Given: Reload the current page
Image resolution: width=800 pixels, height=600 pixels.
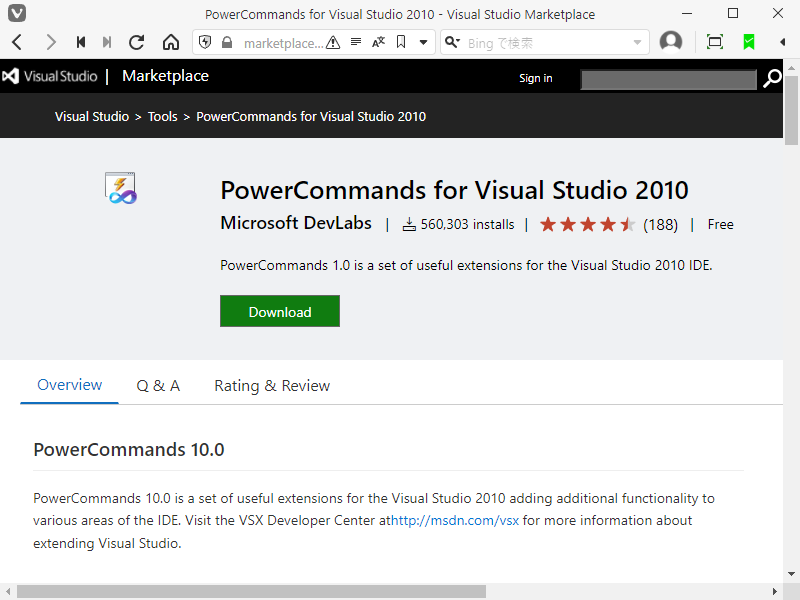Looking at the screenshot, I should pyautogui.click(x=136, y=42).
